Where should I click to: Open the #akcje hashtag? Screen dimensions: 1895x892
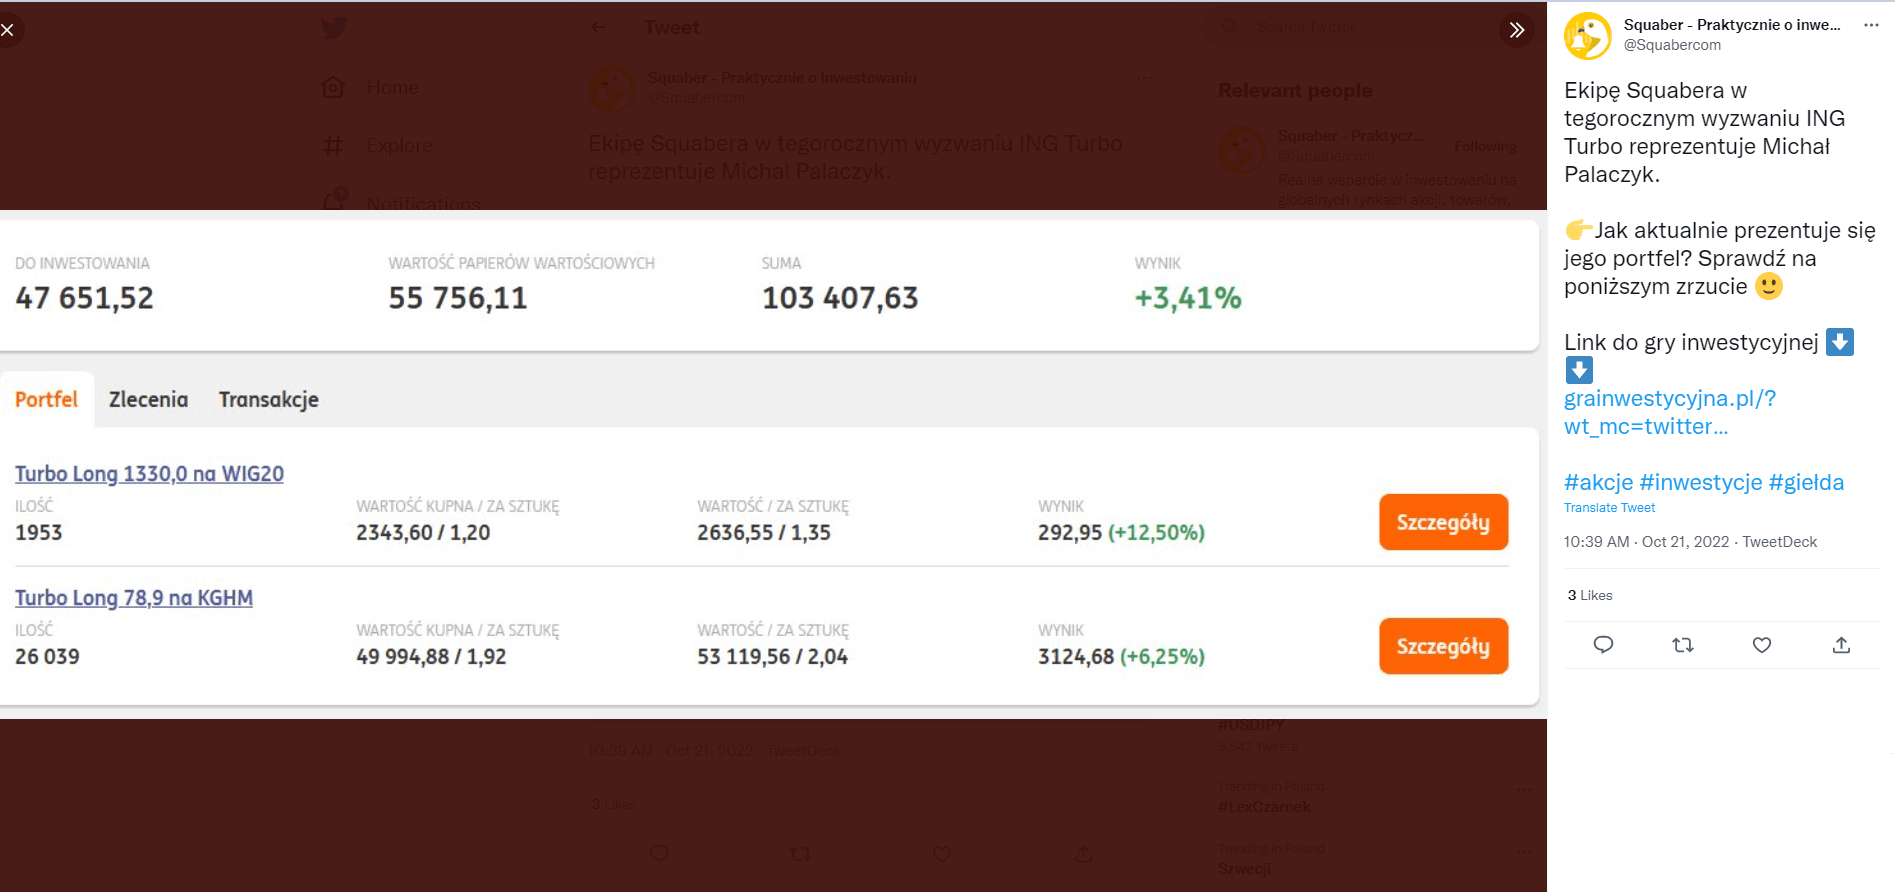(x=1598, y=482)
